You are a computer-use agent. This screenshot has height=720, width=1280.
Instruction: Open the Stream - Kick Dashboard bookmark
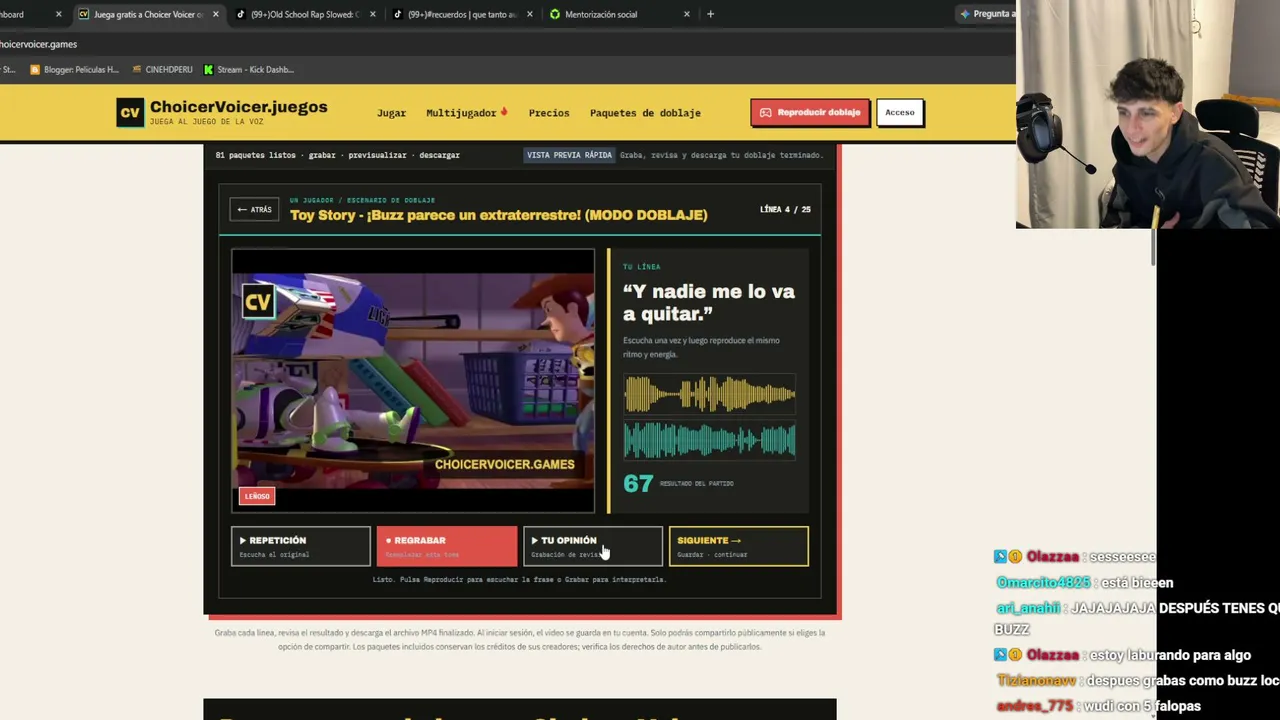coord(248,70)
